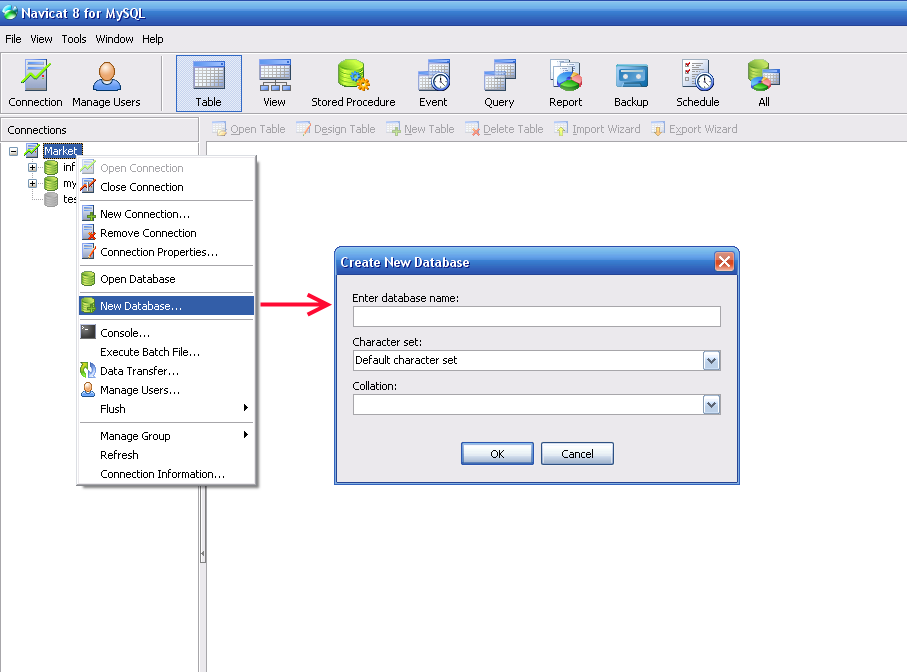
Task: Click the Design Table toolbar button
Action: [x=336, y=129]
